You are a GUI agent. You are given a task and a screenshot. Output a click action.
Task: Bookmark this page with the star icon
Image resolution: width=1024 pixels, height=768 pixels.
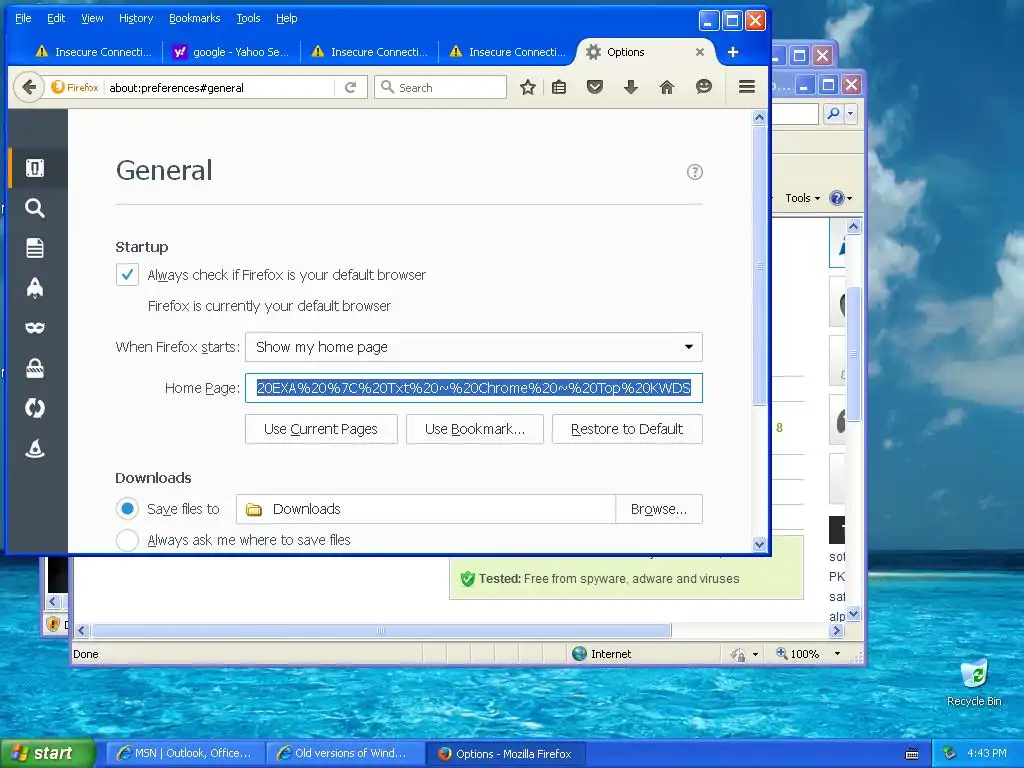528,88
